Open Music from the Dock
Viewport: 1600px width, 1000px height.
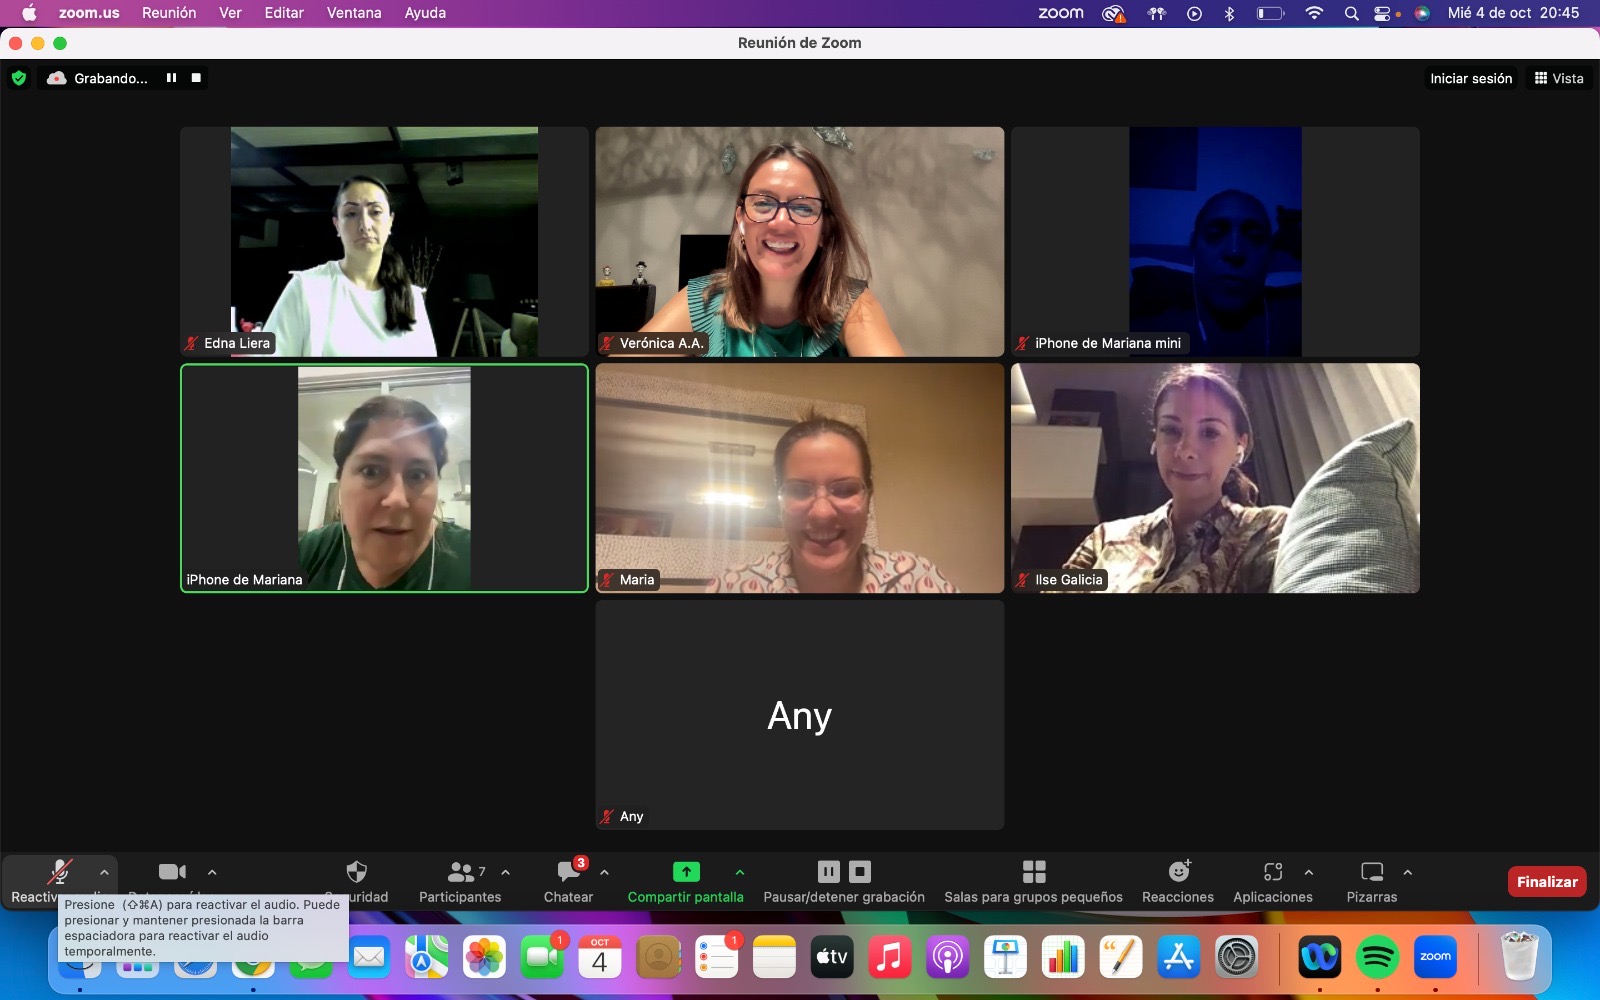tap(889, 958)
